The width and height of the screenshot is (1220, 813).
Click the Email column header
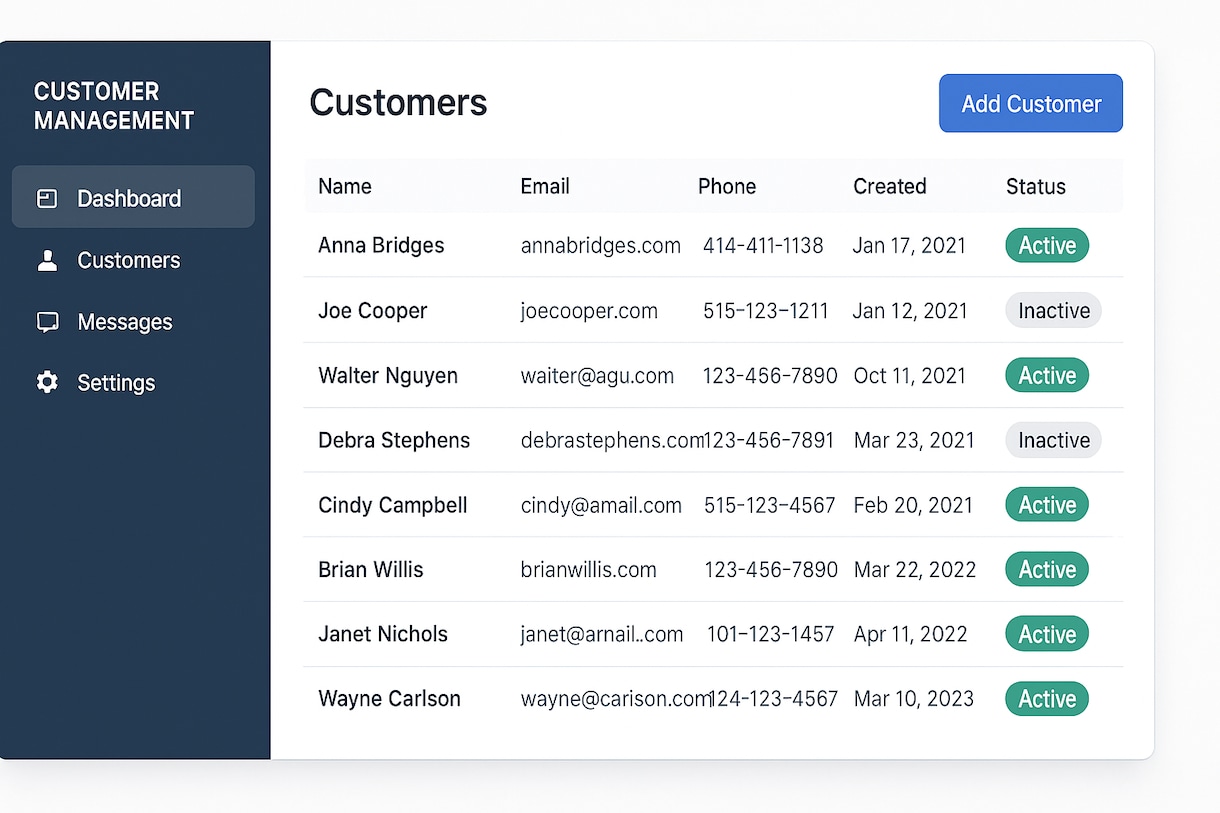click(545, 186)
